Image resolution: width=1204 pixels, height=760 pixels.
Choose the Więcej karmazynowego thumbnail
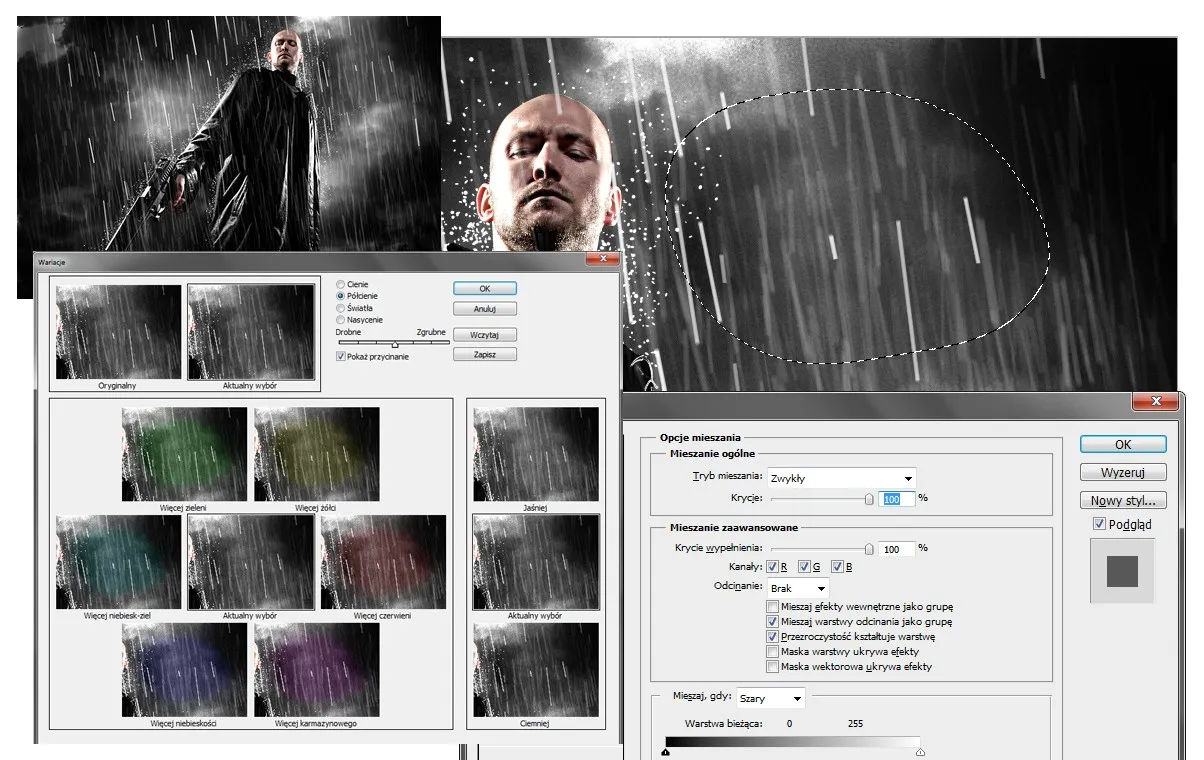pyautogui.click(x=317, y=670)
